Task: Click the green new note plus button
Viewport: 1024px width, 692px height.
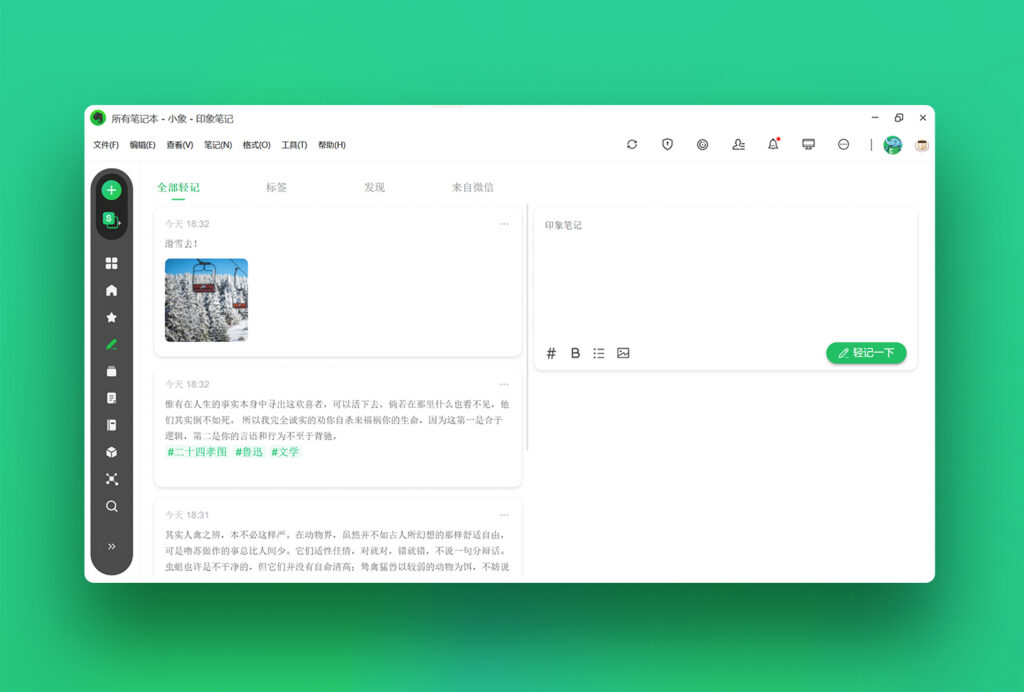Action: tap(111, 190)
